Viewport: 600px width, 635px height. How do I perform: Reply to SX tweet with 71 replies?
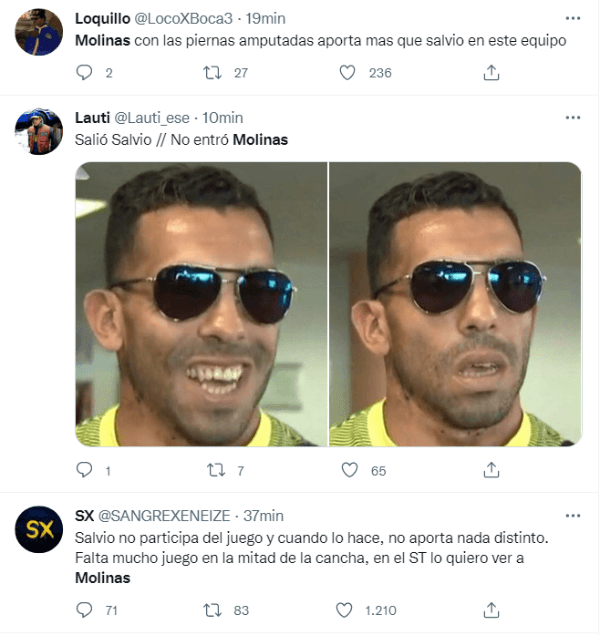[84, 610]
